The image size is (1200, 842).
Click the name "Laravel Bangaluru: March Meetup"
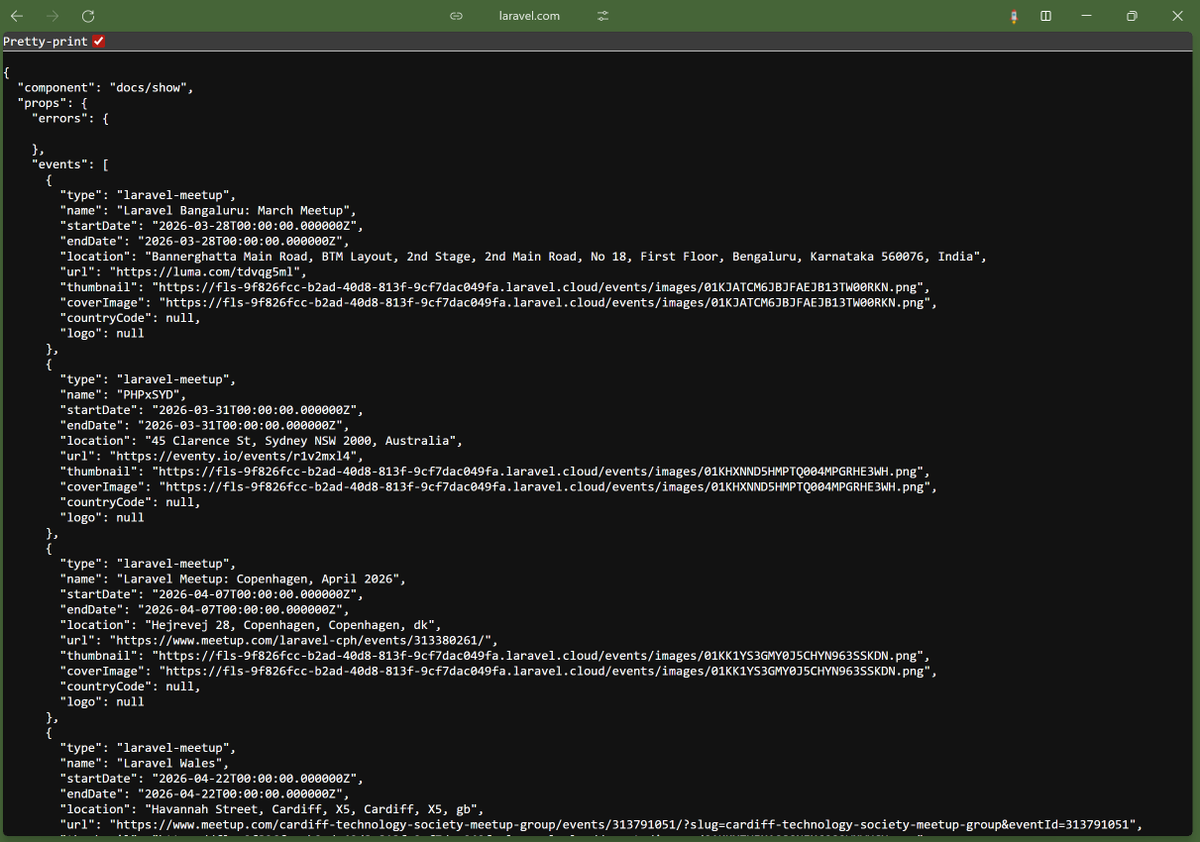(x=236, y=210)
